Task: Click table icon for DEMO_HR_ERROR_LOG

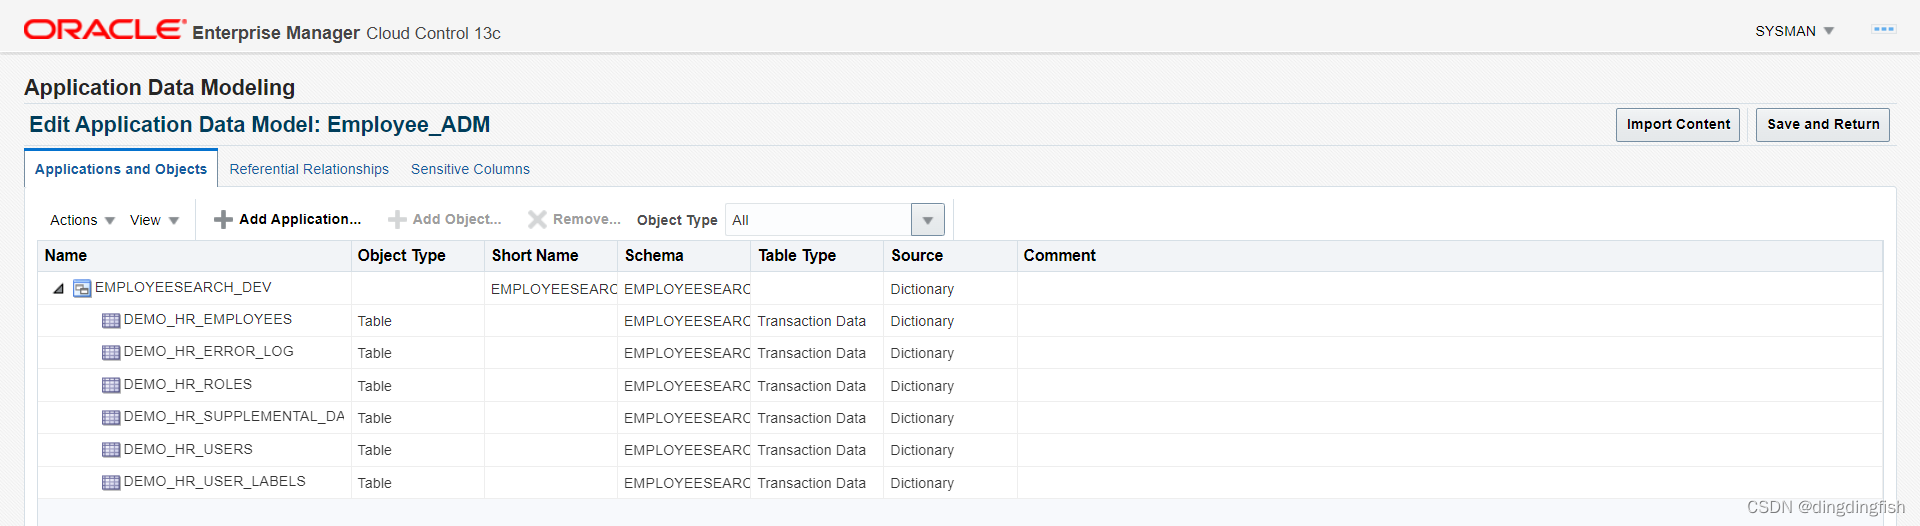Action: click(x=111, y=353)
